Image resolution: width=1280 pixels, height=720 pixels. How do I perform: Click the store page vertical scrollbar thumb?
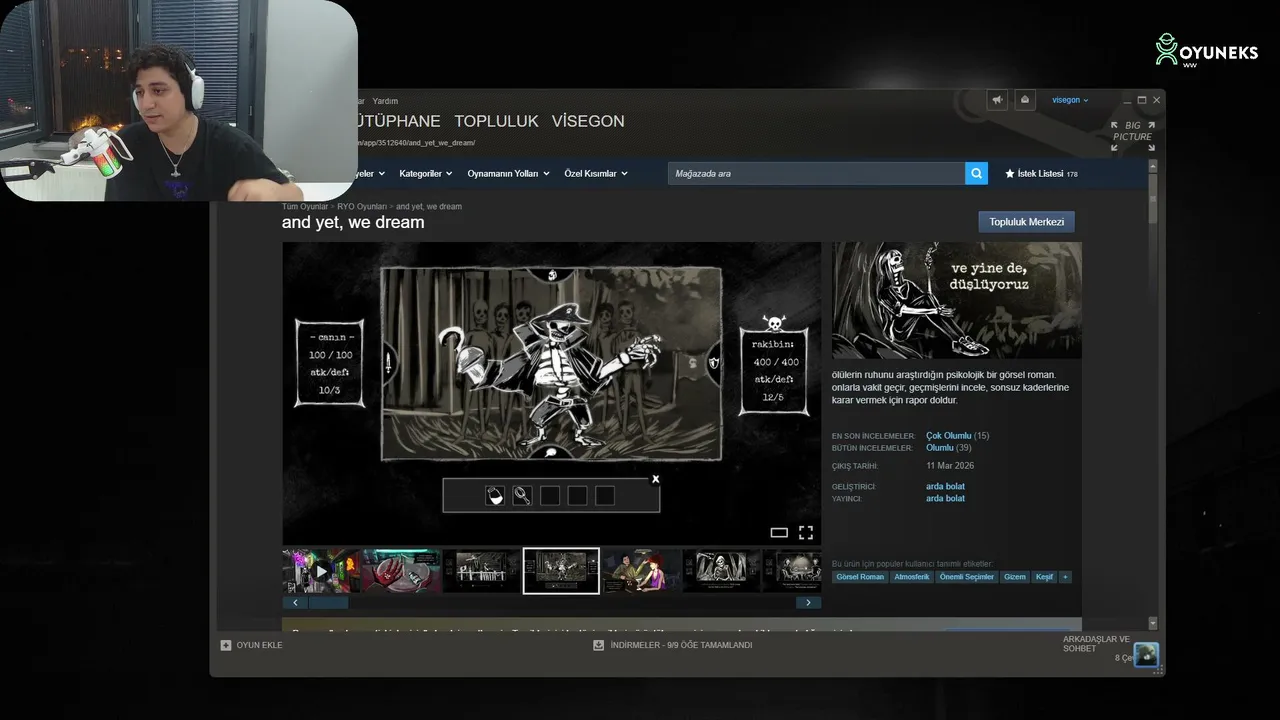(x=1153, y=197)
